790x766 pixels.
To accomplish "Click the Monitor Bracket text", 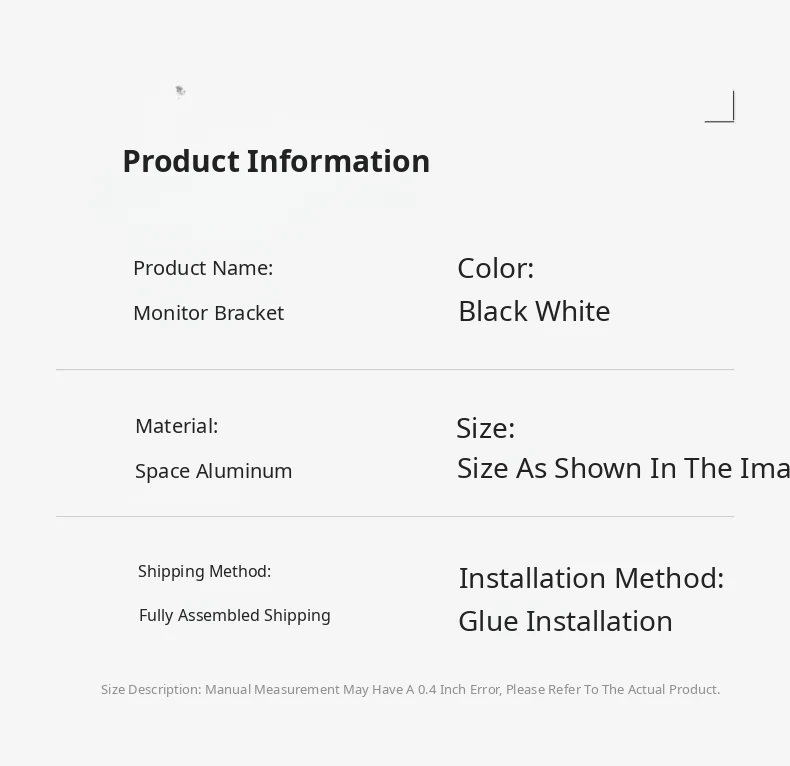I will (208, 313).
